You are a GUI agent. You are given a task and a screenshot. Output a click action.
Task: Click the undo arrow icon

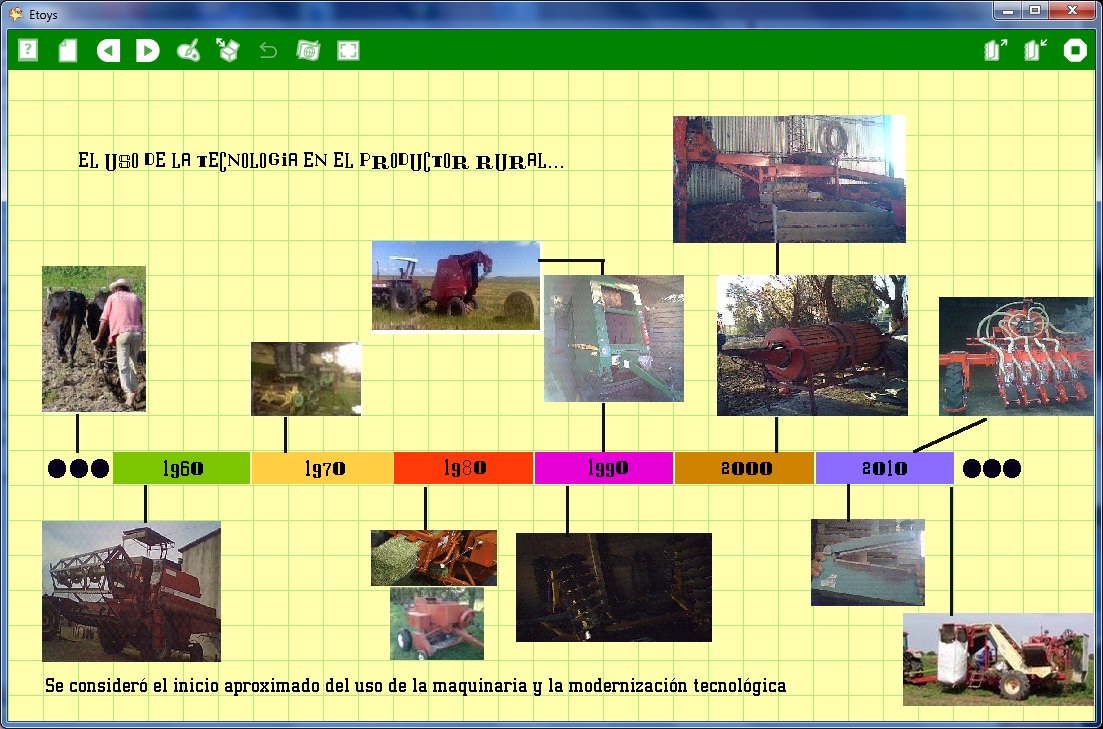(x=268, y=50)
